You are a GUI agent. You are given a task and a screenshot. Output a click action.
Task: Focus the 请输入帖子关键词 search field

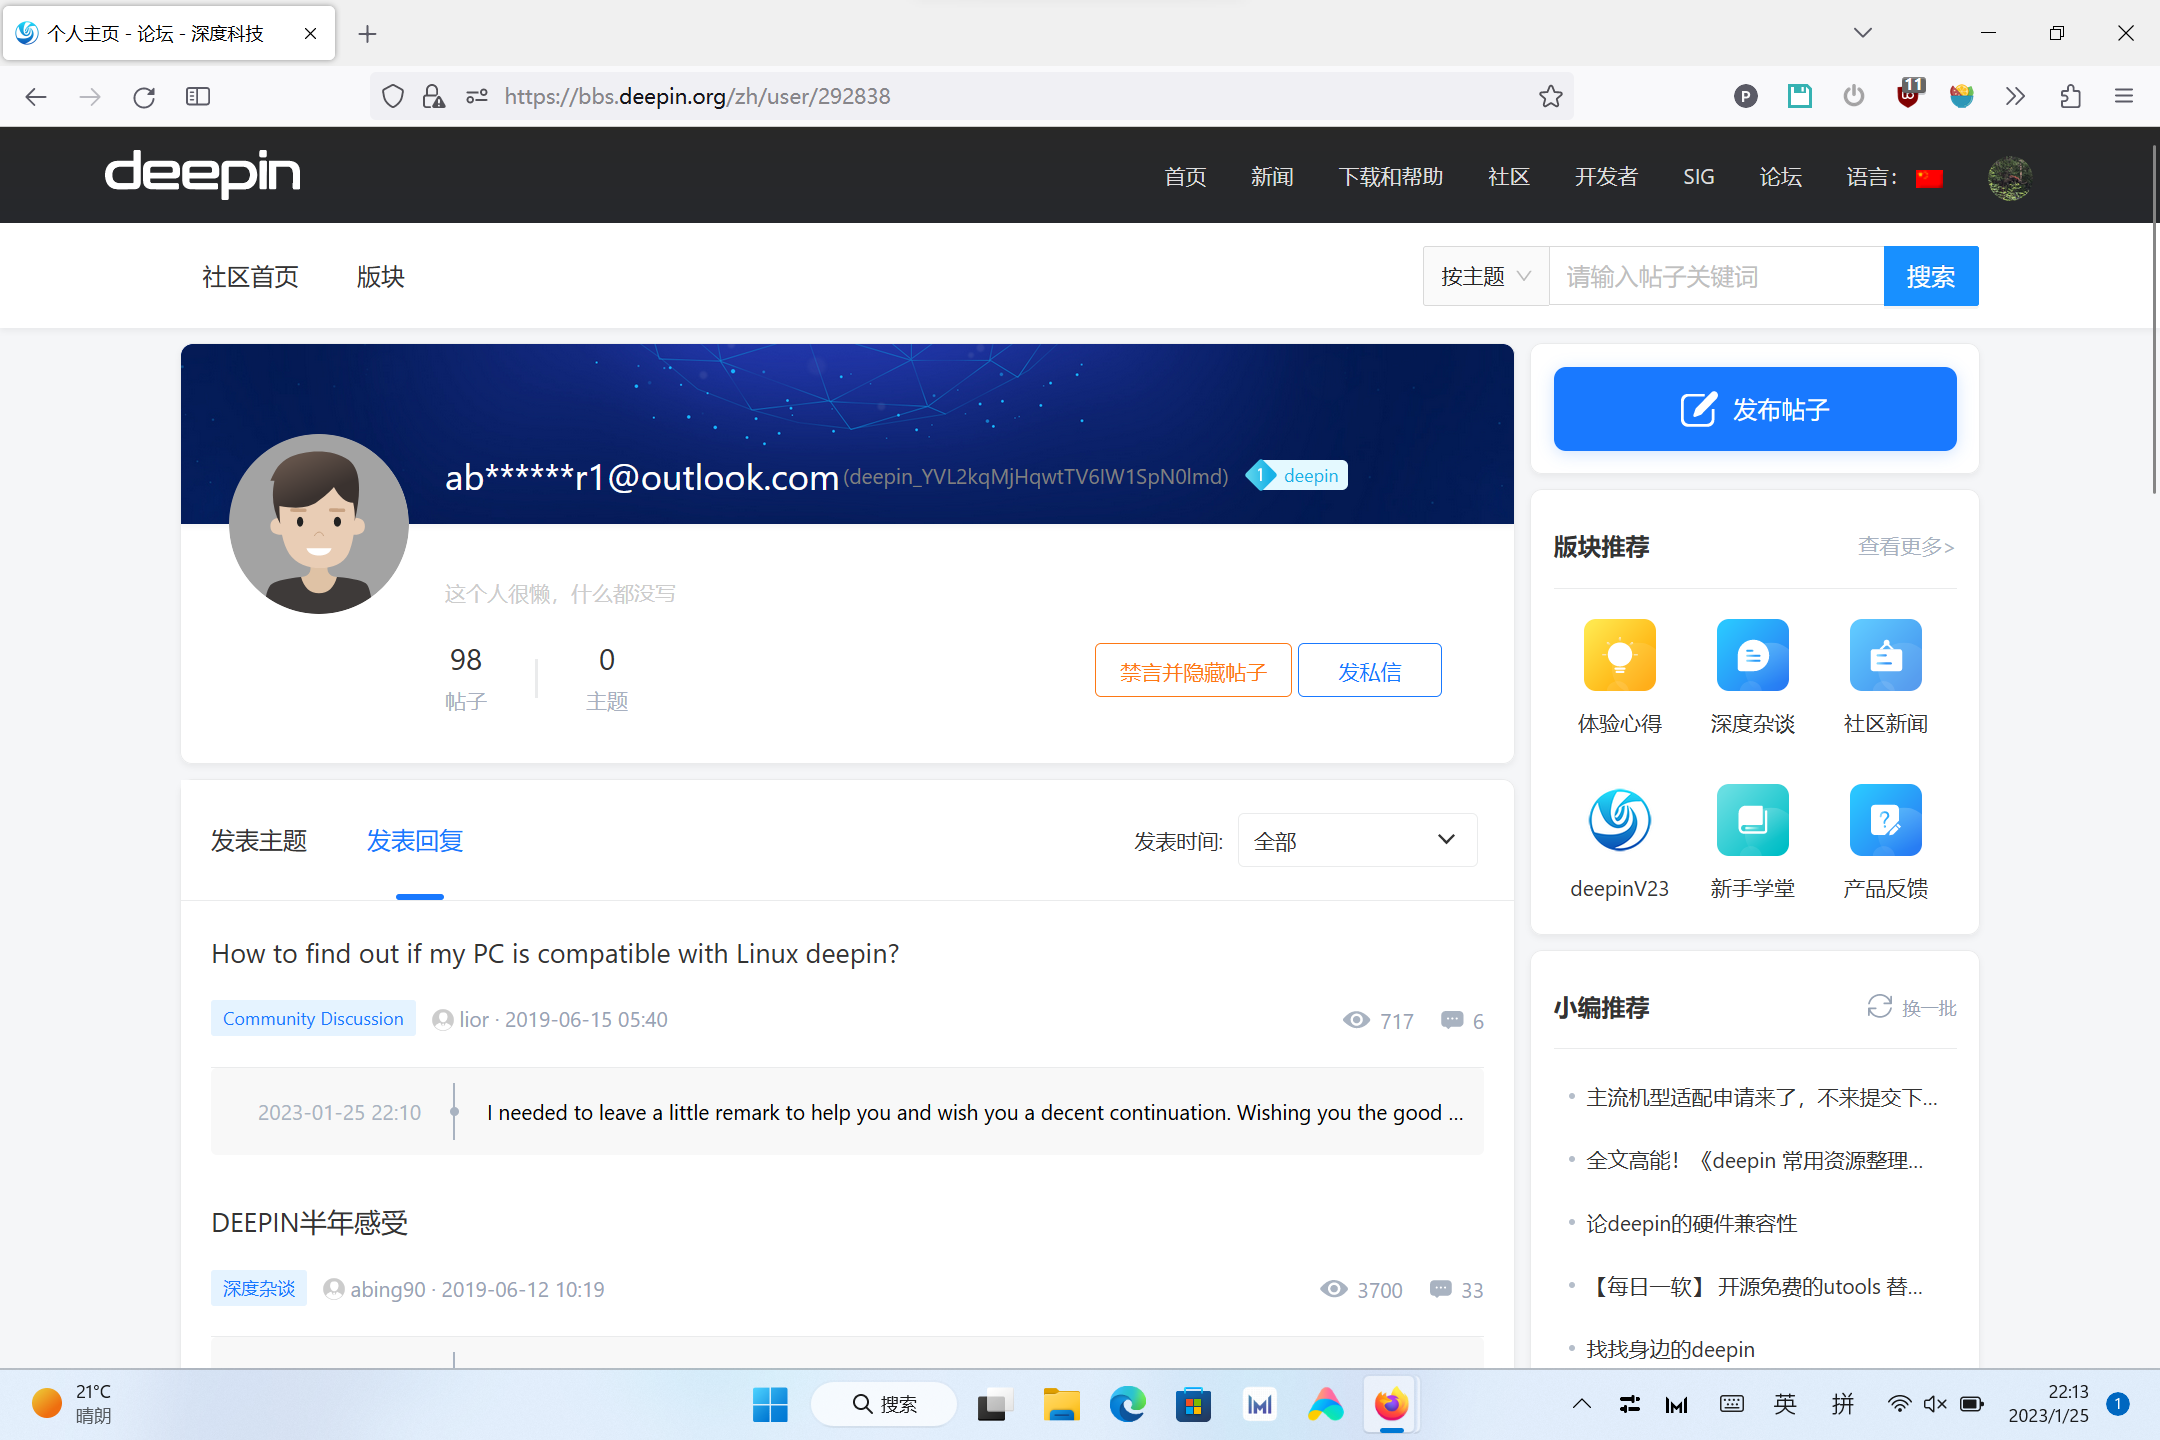pyautogui.click(x=1715, y=276)
